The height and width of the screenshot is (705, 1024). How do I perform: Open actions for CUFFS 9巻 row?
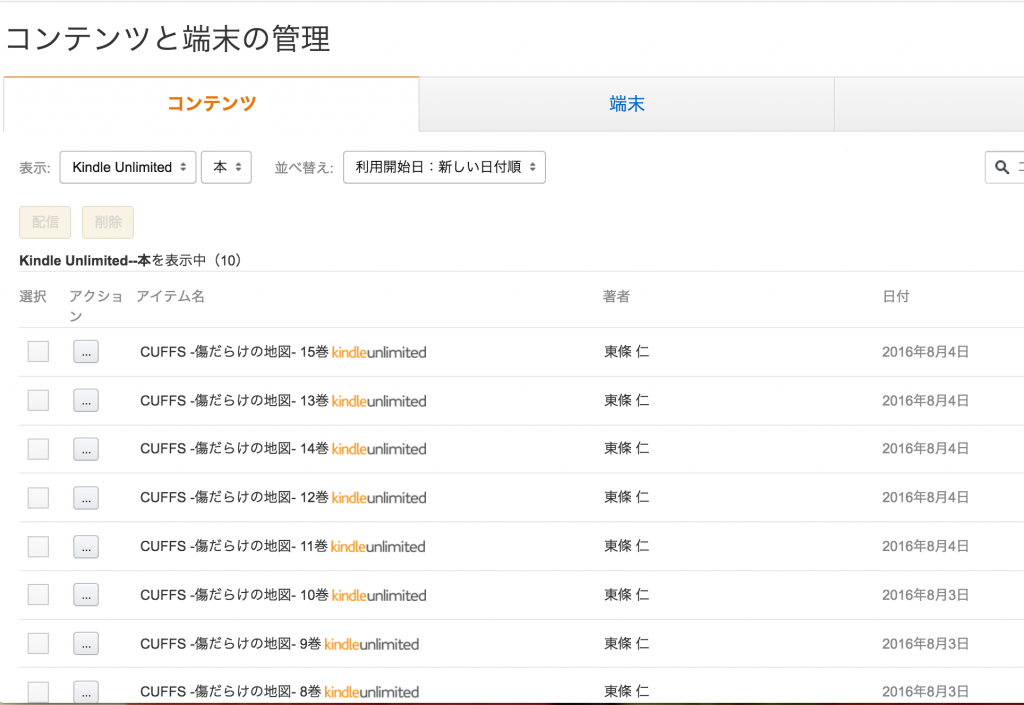click(x=86, y=644)
